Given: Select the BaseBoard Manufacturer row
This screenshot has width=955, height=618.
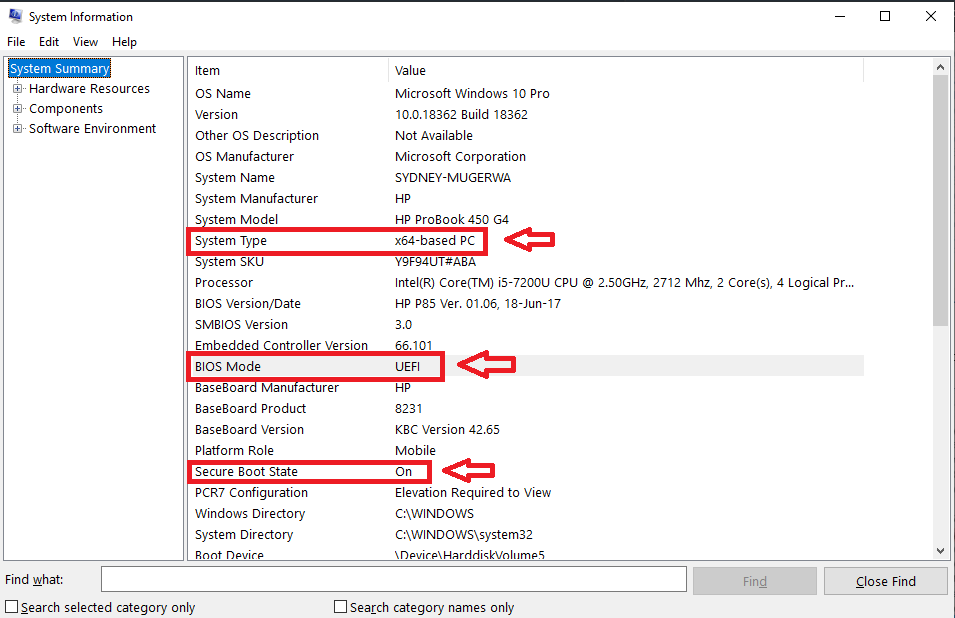Looking at the screenshot, I should 527,388.
